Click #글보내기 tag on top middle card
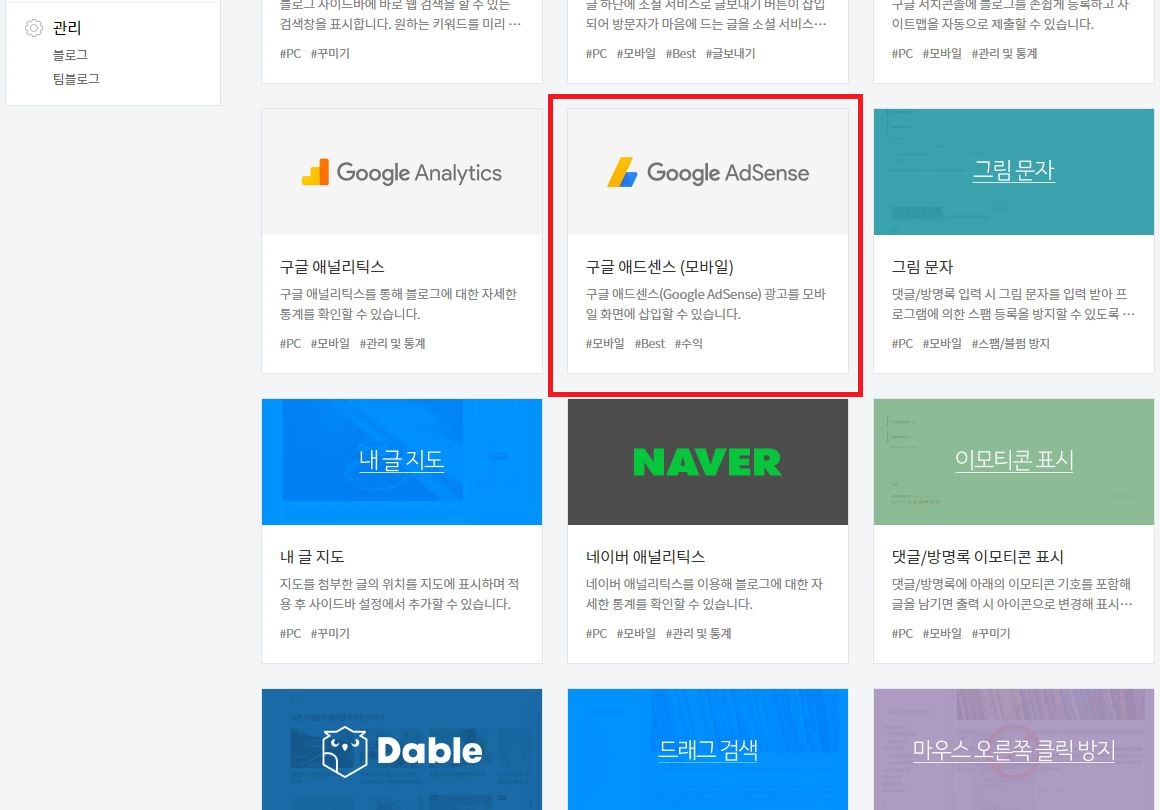This screenshot has width=1160, height=810. point(730,53)
